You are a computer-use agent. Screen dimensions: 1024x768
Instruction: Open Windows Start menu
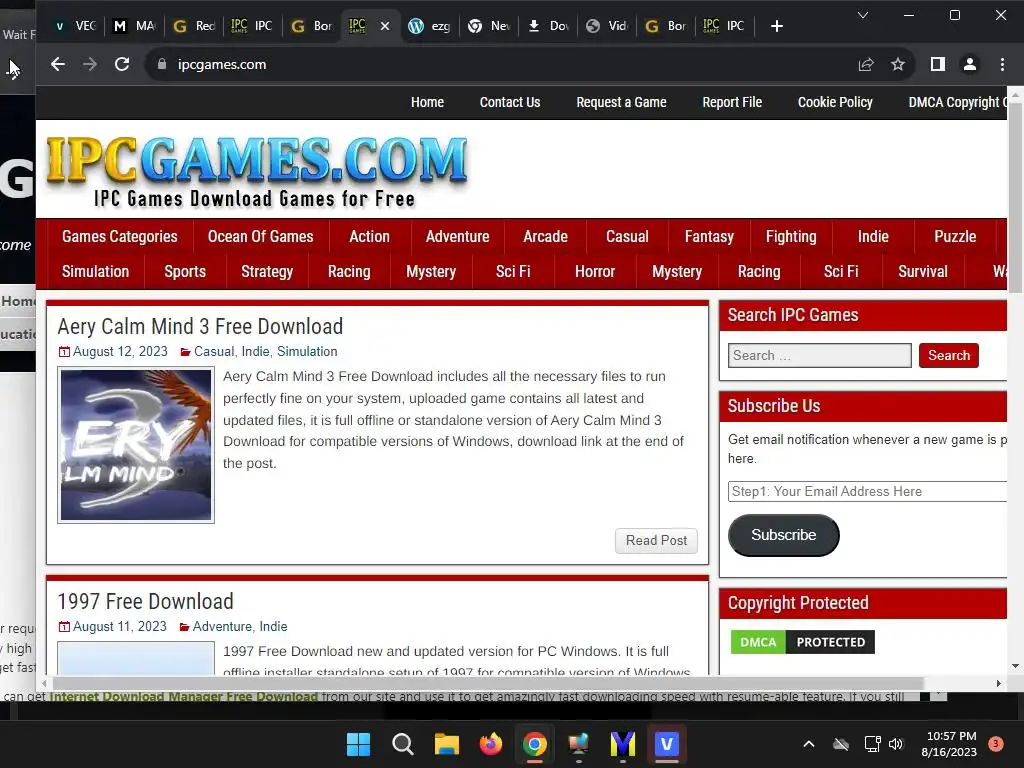(358, 744)
